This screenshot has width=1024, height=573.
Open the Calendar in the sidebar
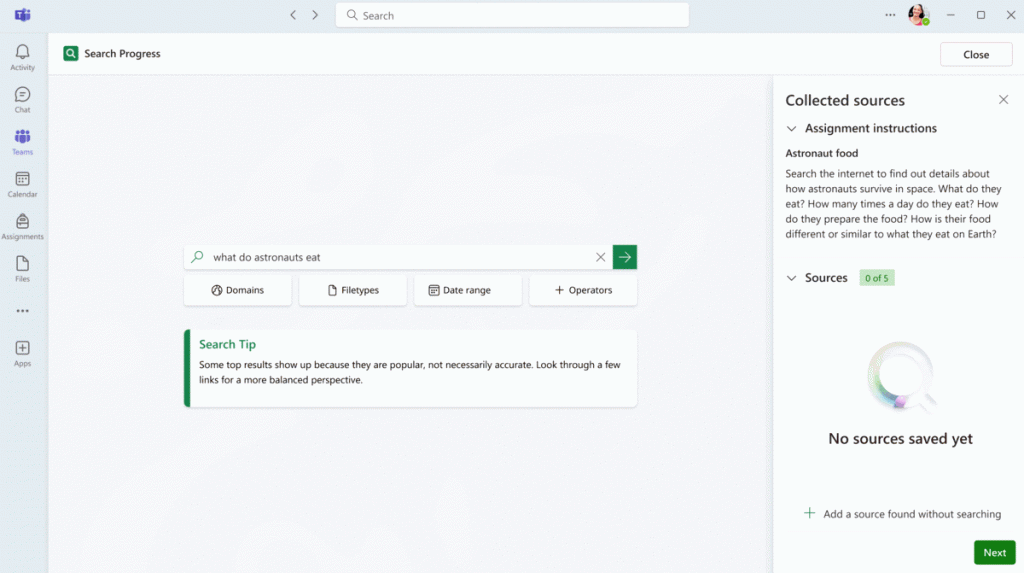pyautogui.click(x=22, y=184)
